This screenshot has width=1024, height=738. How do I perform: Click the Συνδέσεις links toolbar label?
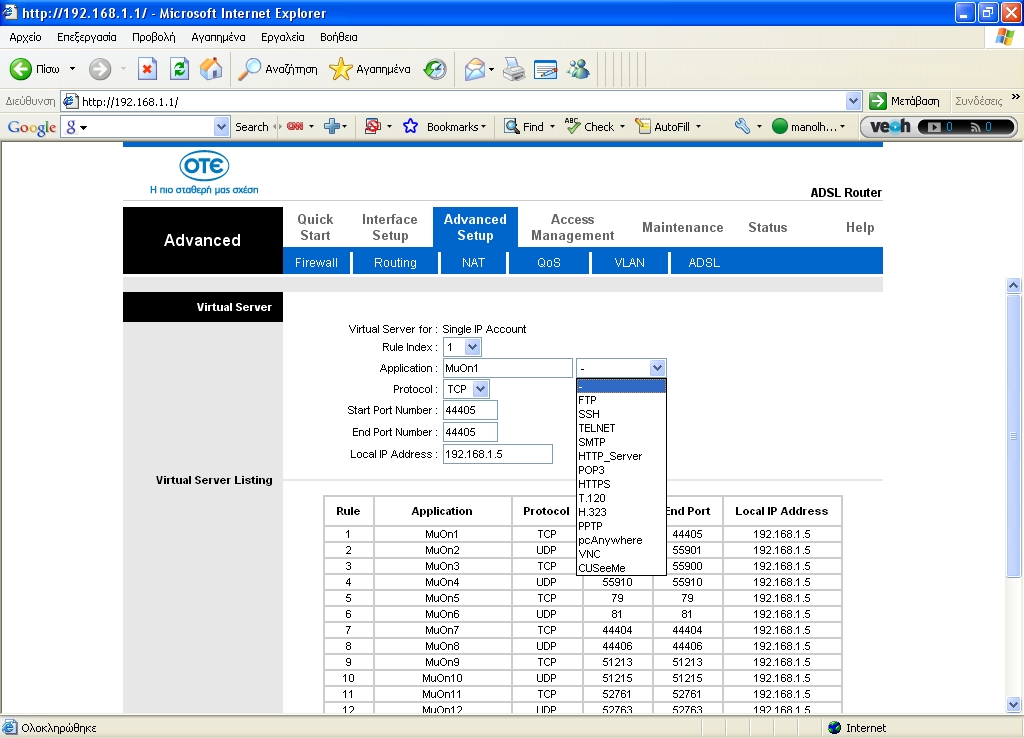[x=978, y=101]
